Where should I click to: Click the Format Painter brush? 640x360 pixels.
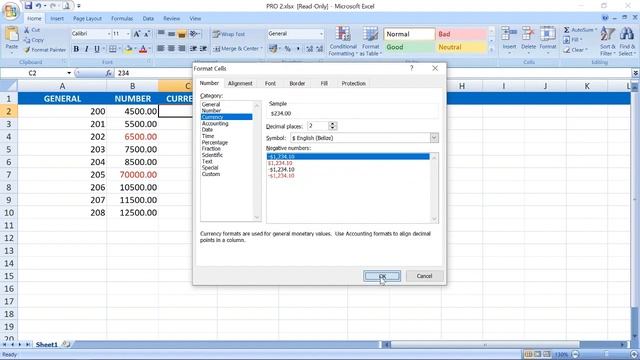[x=27, y=50]
